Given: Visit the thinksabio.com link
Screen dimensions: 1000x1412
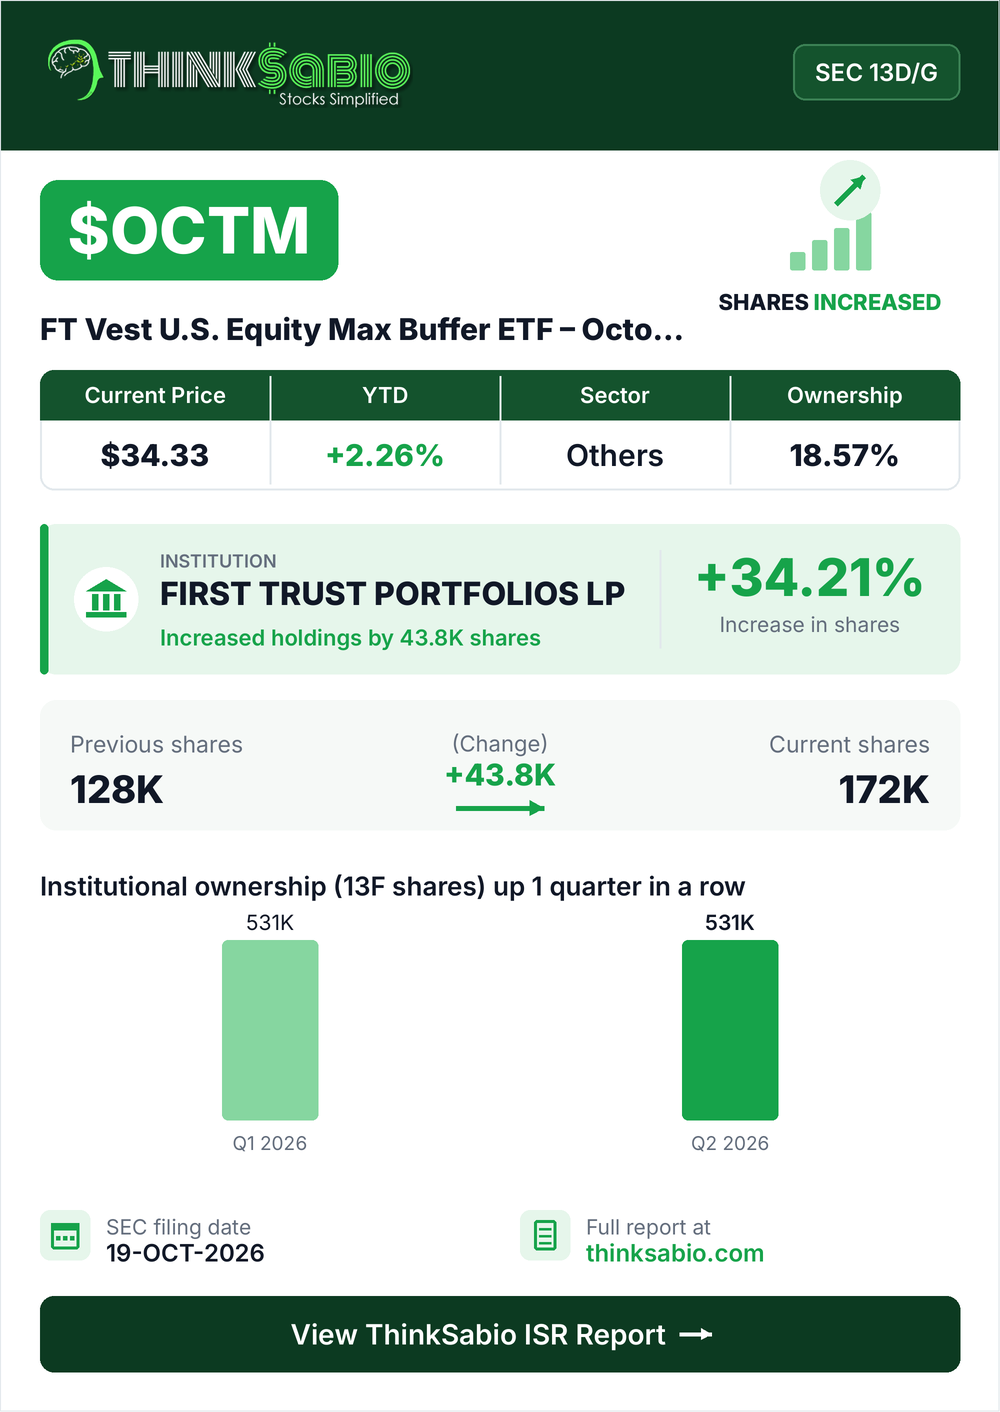Looking at the screenshot, I should (675, 1253).
